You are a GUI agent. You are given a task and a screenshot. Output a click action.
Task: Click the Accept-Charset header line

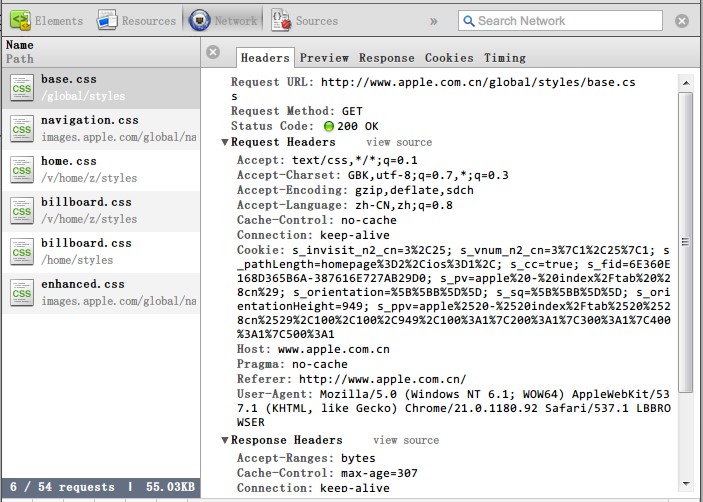pos(373,175)
